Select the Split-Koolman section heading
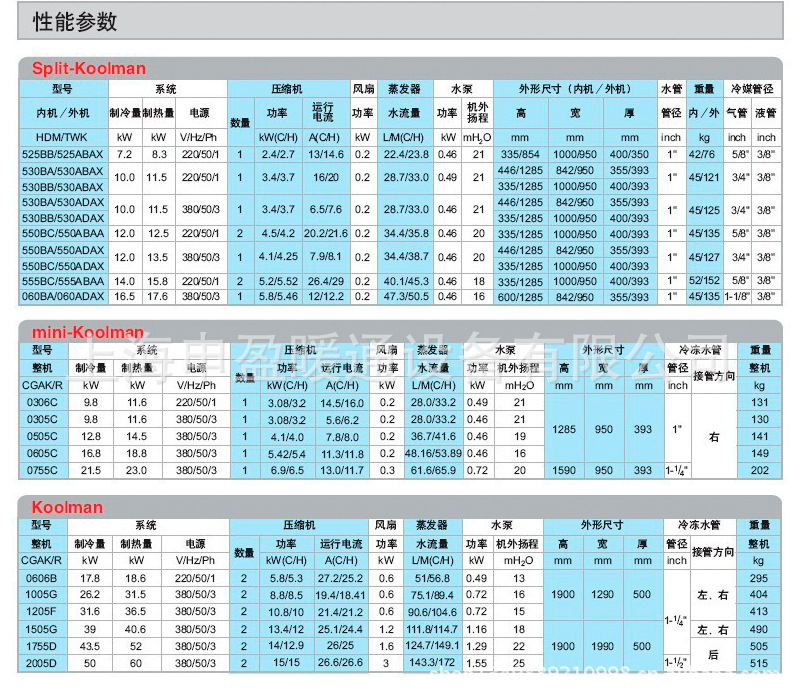799x699 pixels. (x=89, y=68)
